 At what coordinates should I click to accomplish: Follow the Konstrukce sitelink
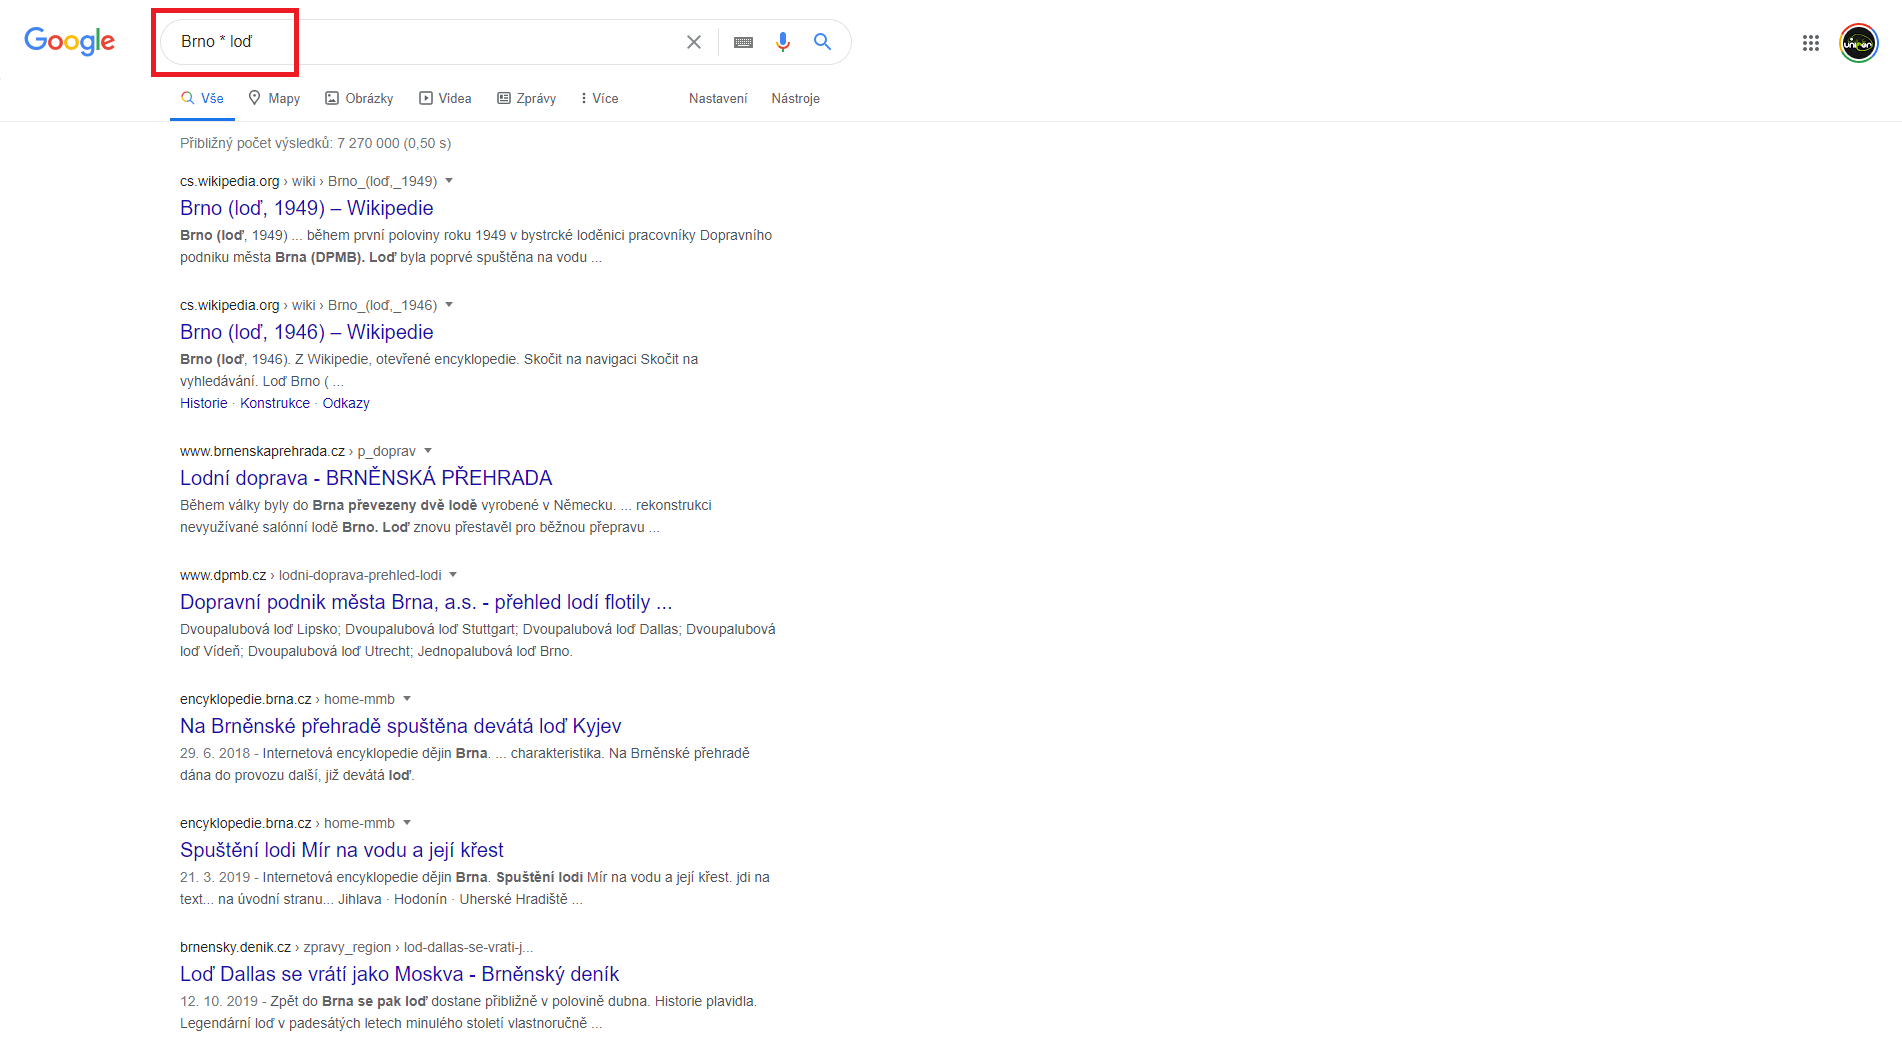(275, 403)
